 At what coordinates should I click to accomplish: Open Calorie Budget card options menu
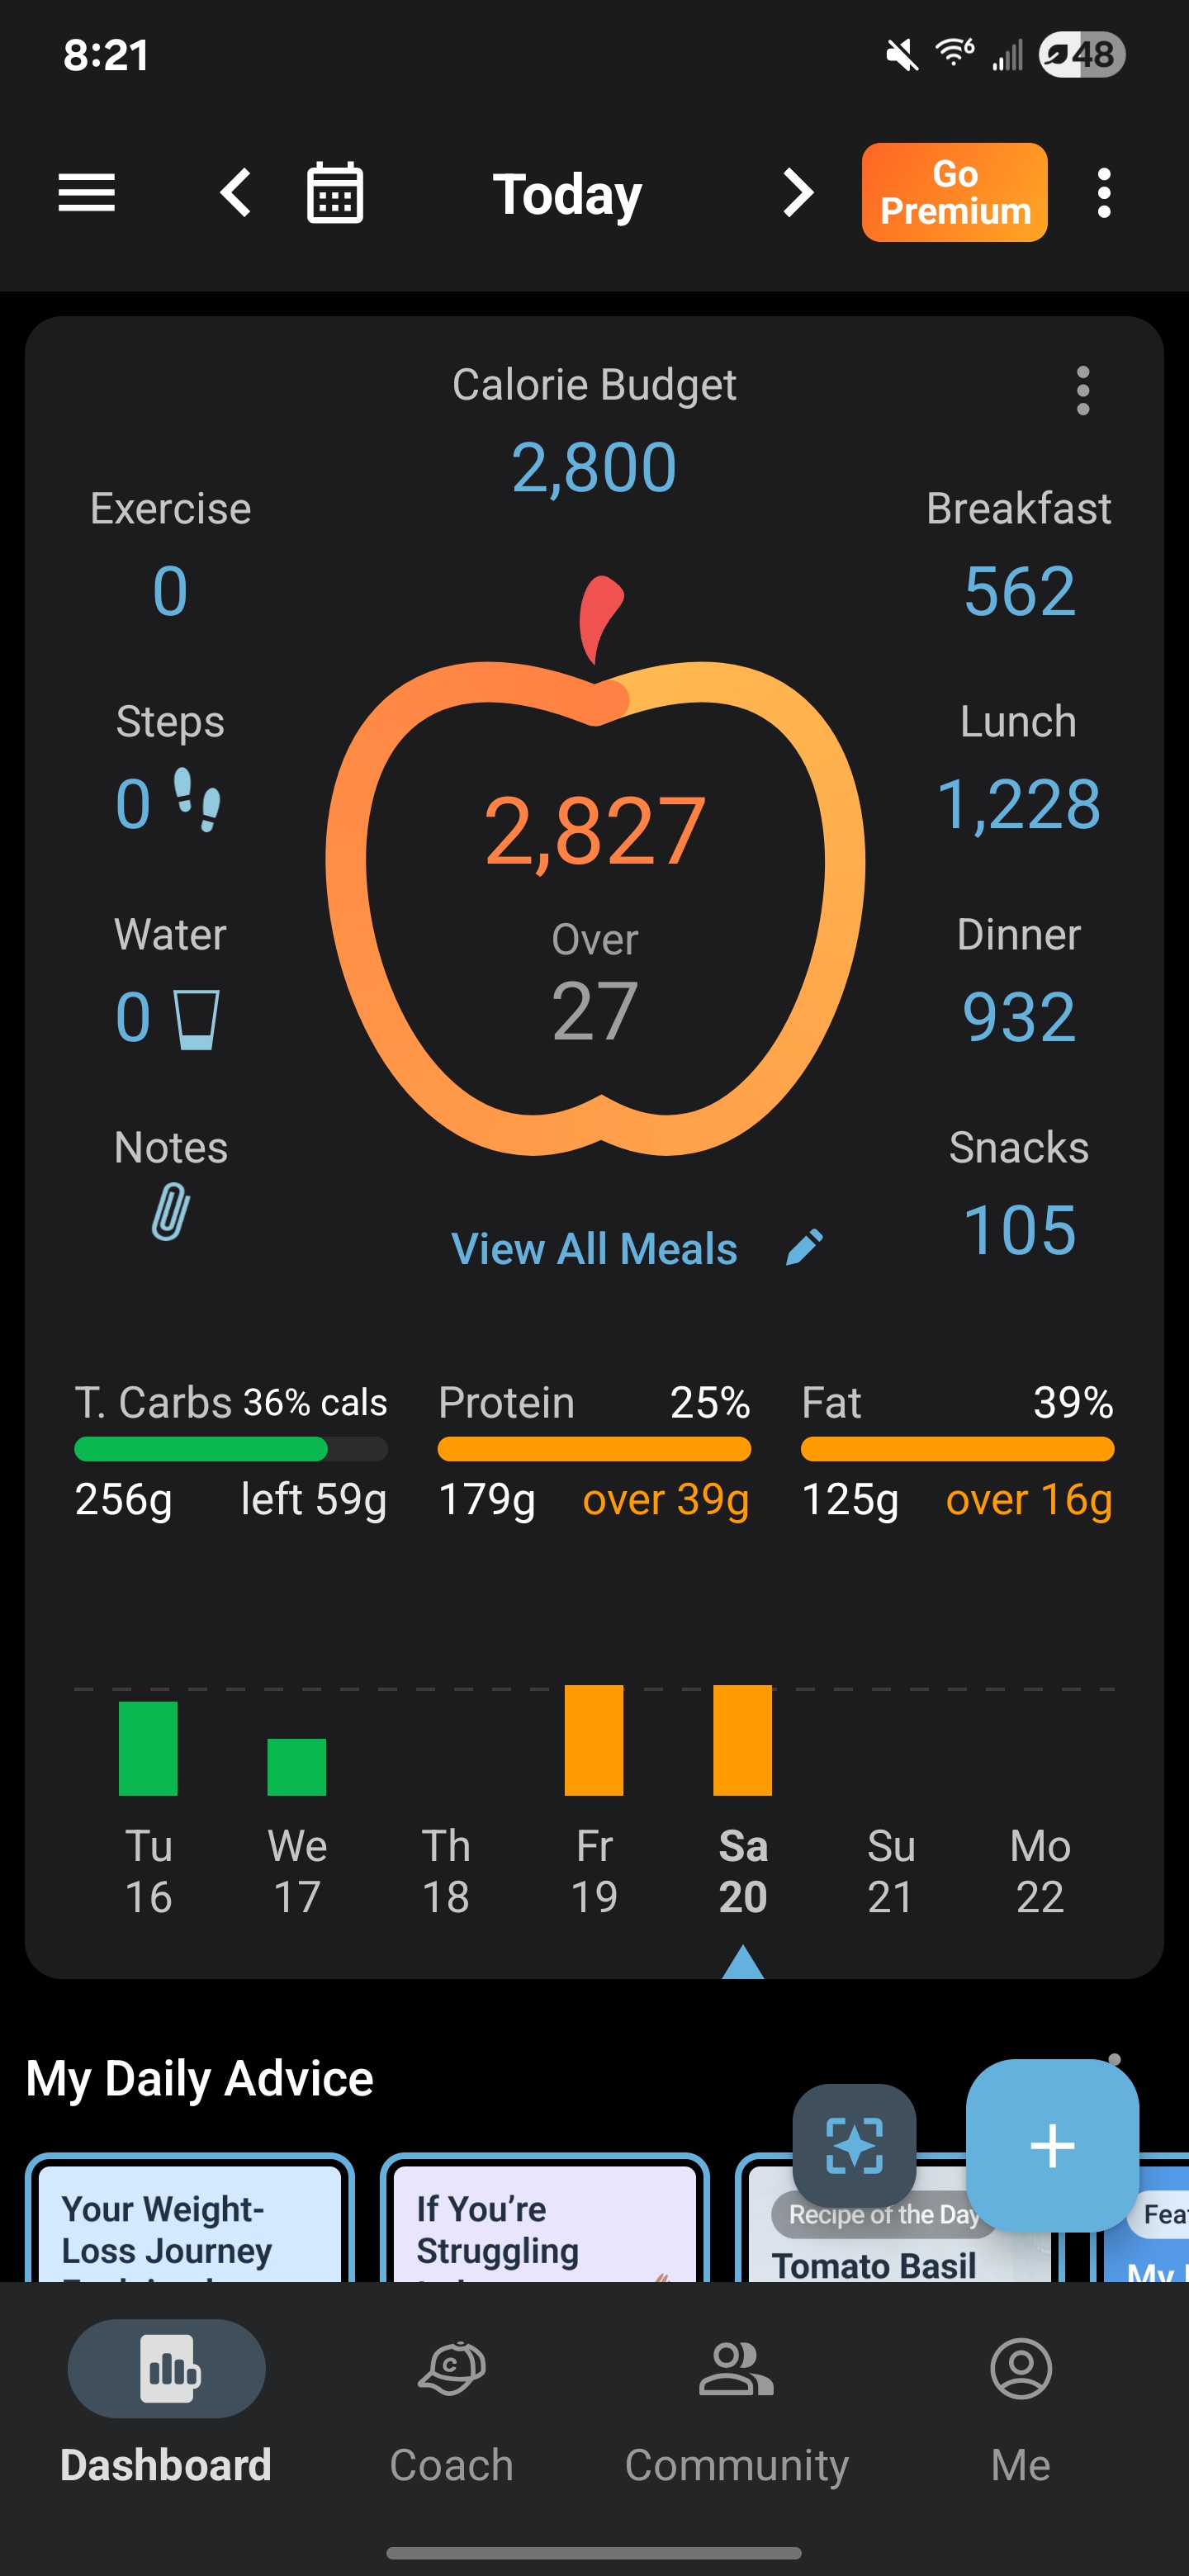(1082, 390)
